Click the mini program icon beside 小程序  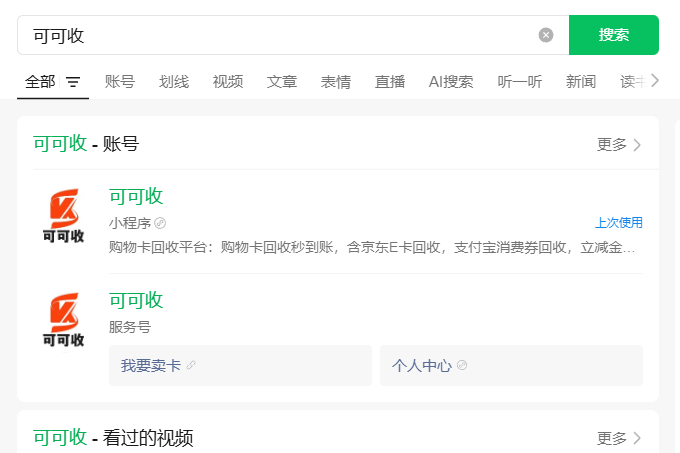(160, 222)
